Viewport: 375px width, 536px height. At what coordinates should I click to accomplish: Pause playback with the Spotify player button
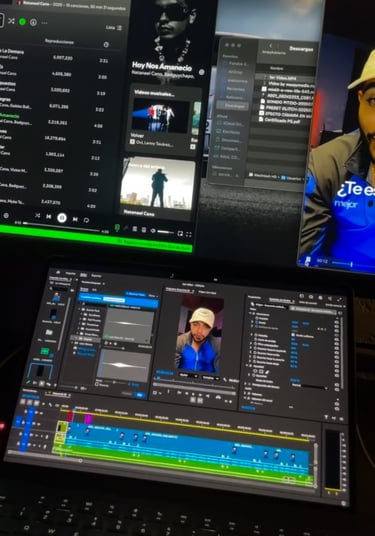[62, 217]
